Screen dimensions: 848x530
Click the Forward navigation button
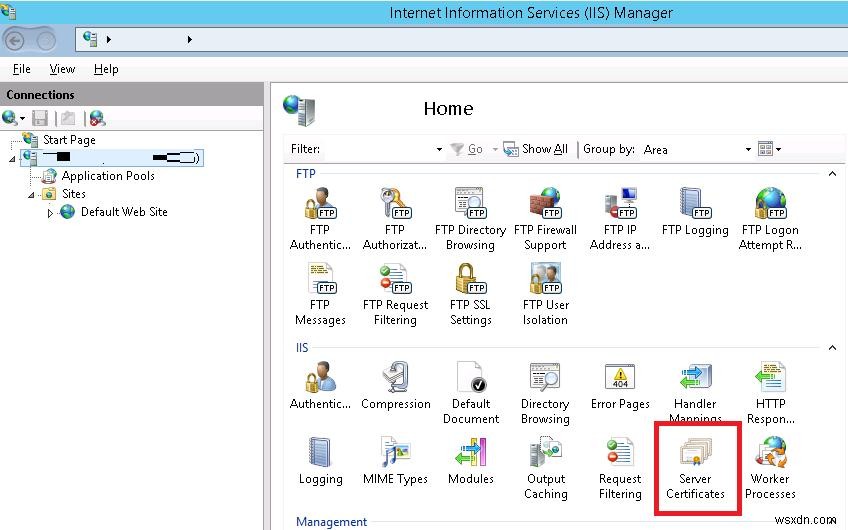point(46,40)
